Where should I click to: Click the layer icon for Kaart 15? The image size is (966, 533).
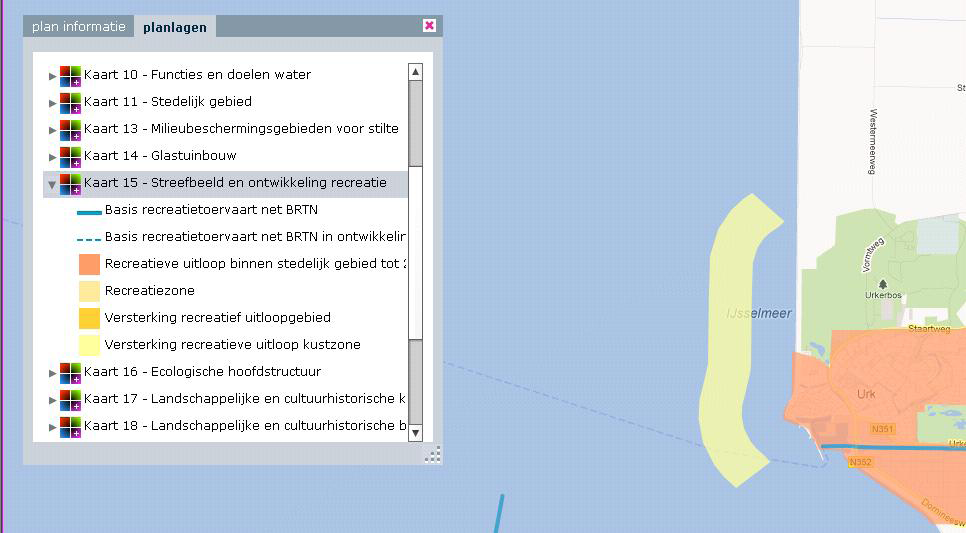click(70, 183)
